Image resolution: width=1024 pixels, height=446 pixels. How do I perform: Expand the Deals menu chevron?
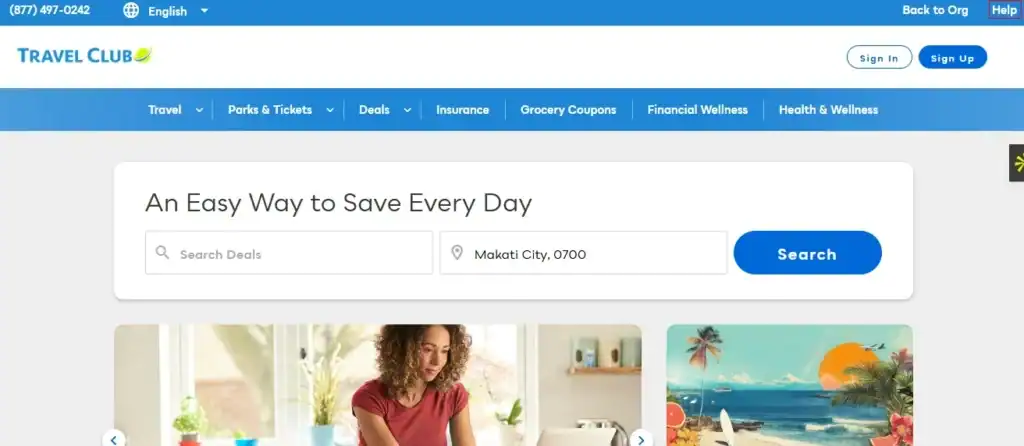pos(407,110)
